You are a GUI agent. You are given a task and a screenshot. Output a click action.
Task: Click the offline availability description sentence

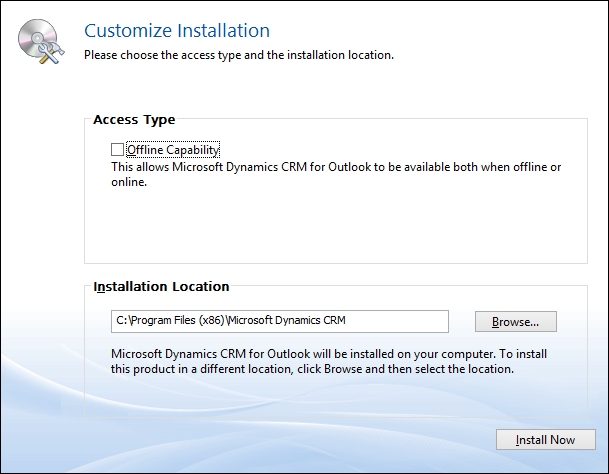336,174
